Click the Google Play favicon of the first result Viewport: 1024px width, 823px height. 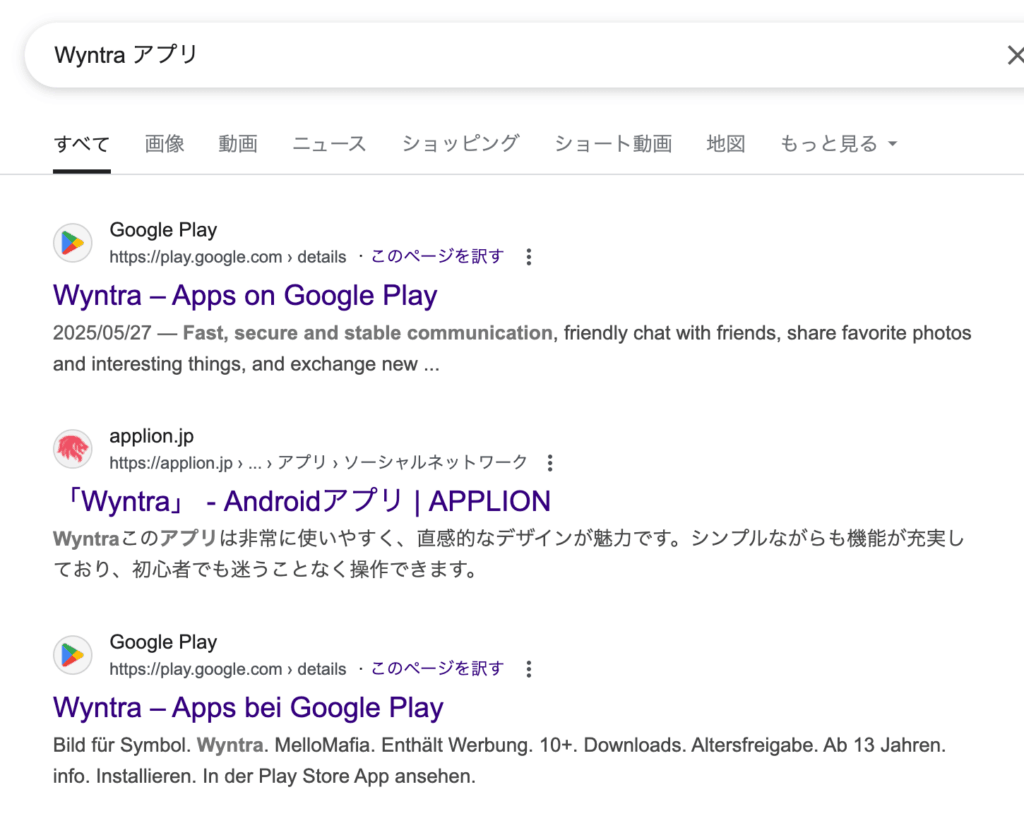click(72, 243)
